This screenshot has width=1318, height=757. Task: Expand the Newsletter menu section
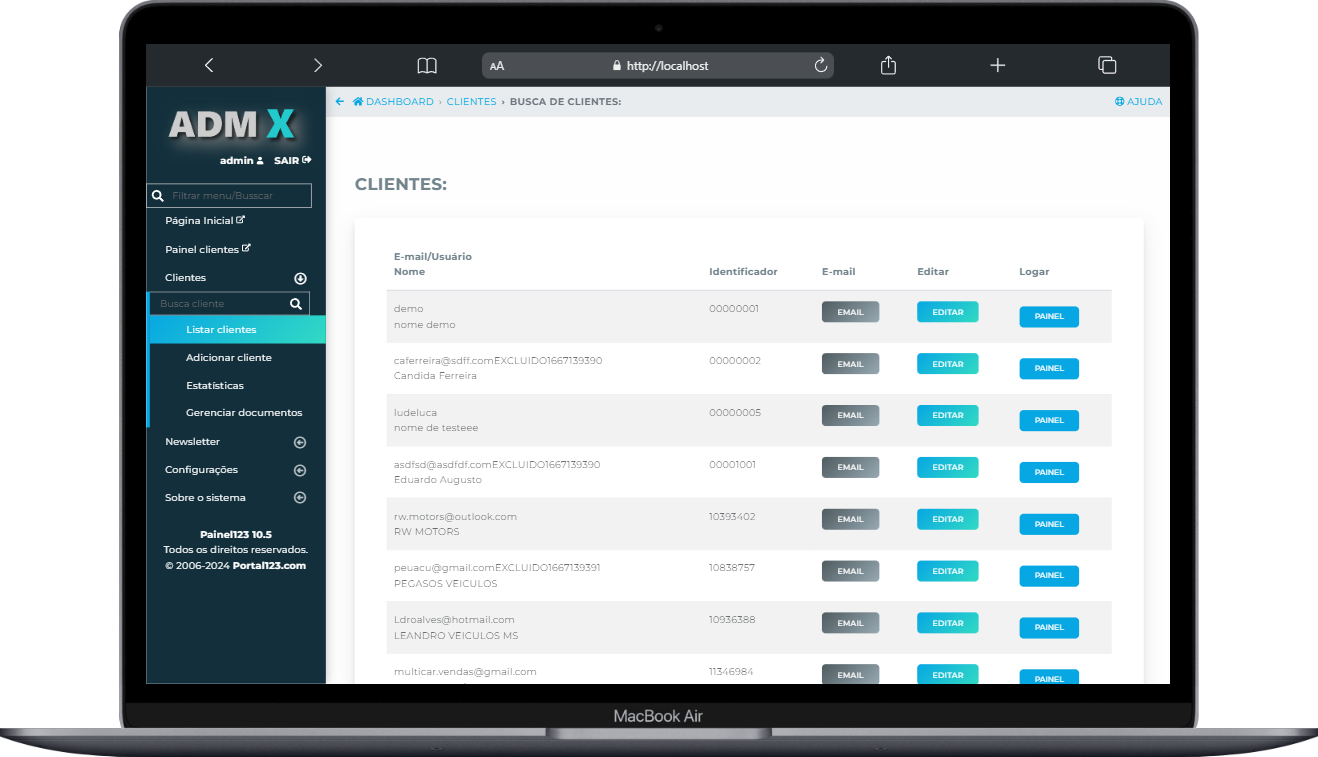coord(300,442)
